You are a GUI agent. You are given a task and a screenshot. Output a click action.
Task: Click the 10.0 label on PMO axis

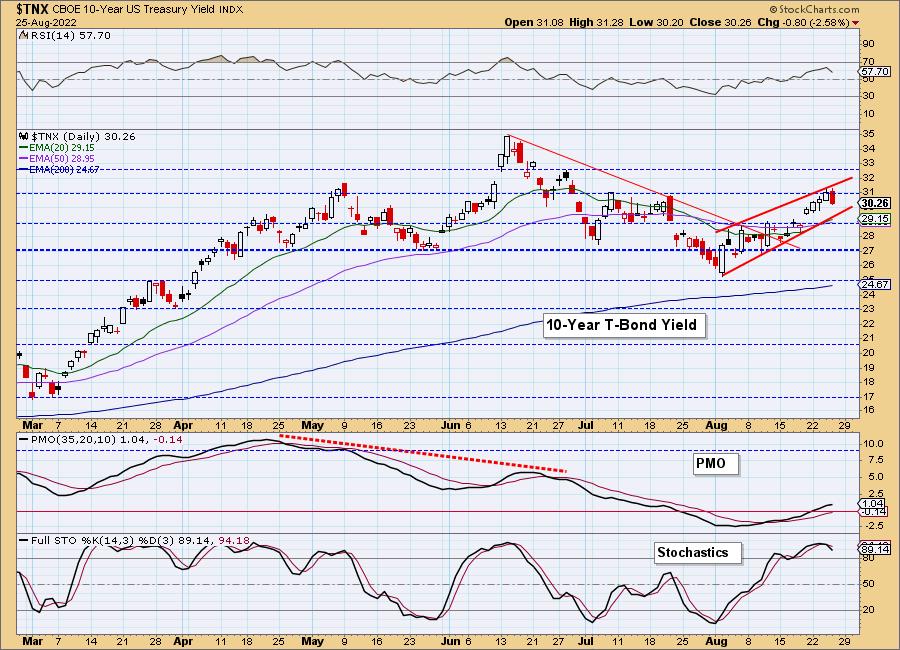(x=872, y=444)
